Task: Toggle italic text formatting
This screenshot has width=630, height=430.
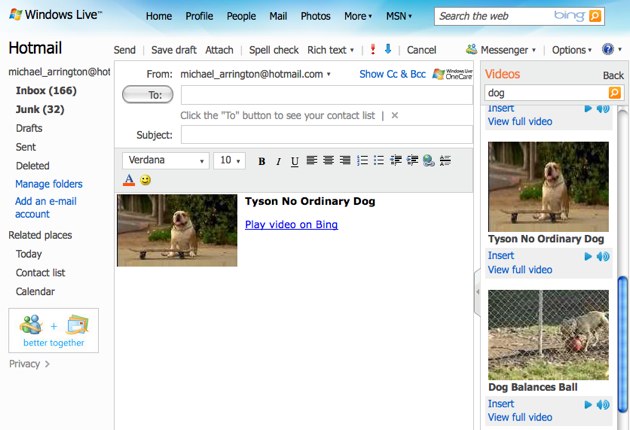Action: click(278, 161)
